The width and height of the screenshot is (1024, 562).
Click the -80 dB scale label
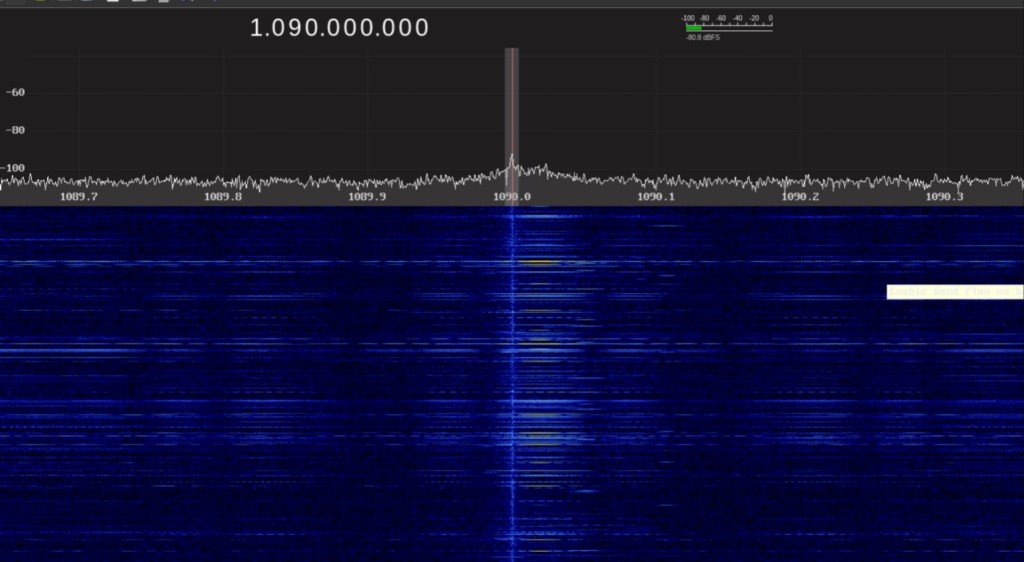pos(15,130)
